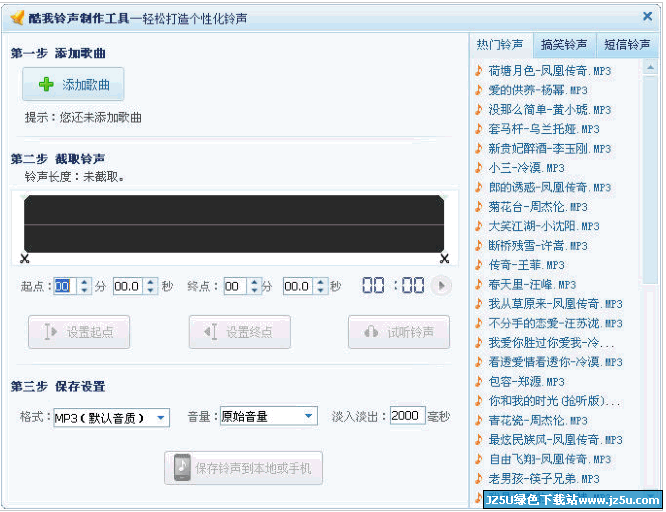
Task: Click the 试听铃声 preview ringtone button
Action: tap(399, 332)
